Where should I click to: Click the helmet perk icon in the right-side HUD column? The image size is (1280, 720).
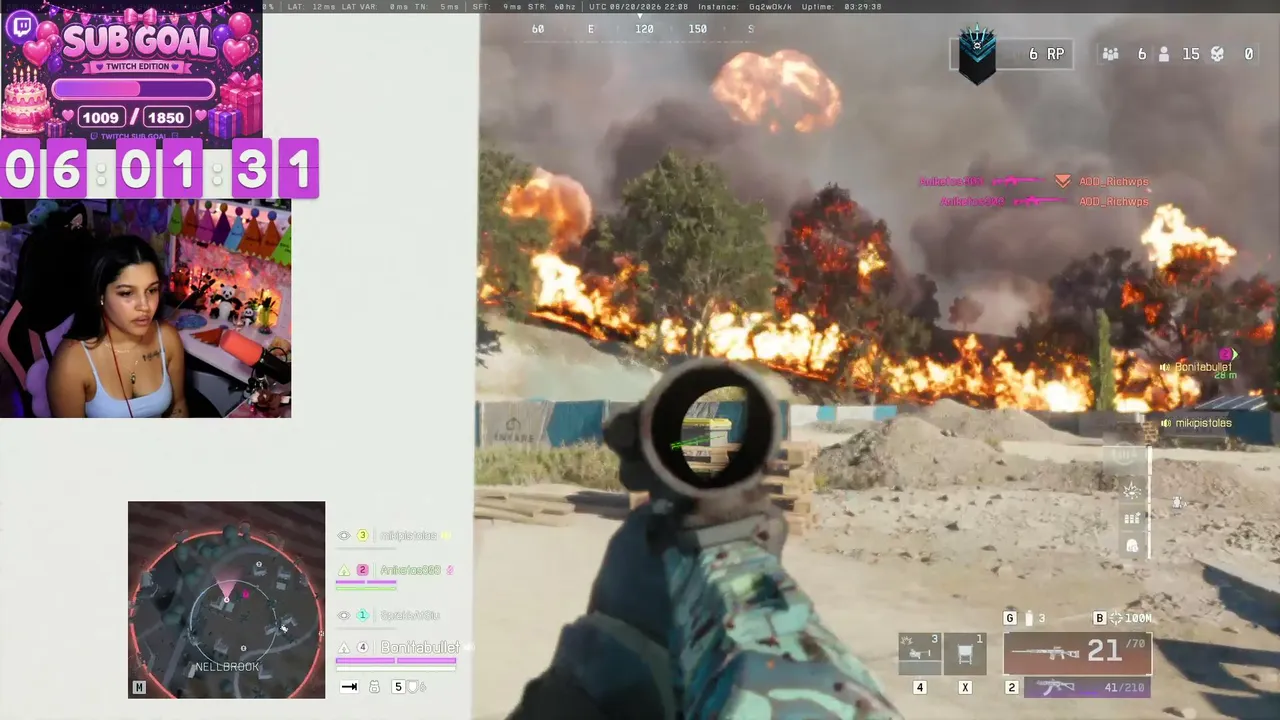point(1132,546)
